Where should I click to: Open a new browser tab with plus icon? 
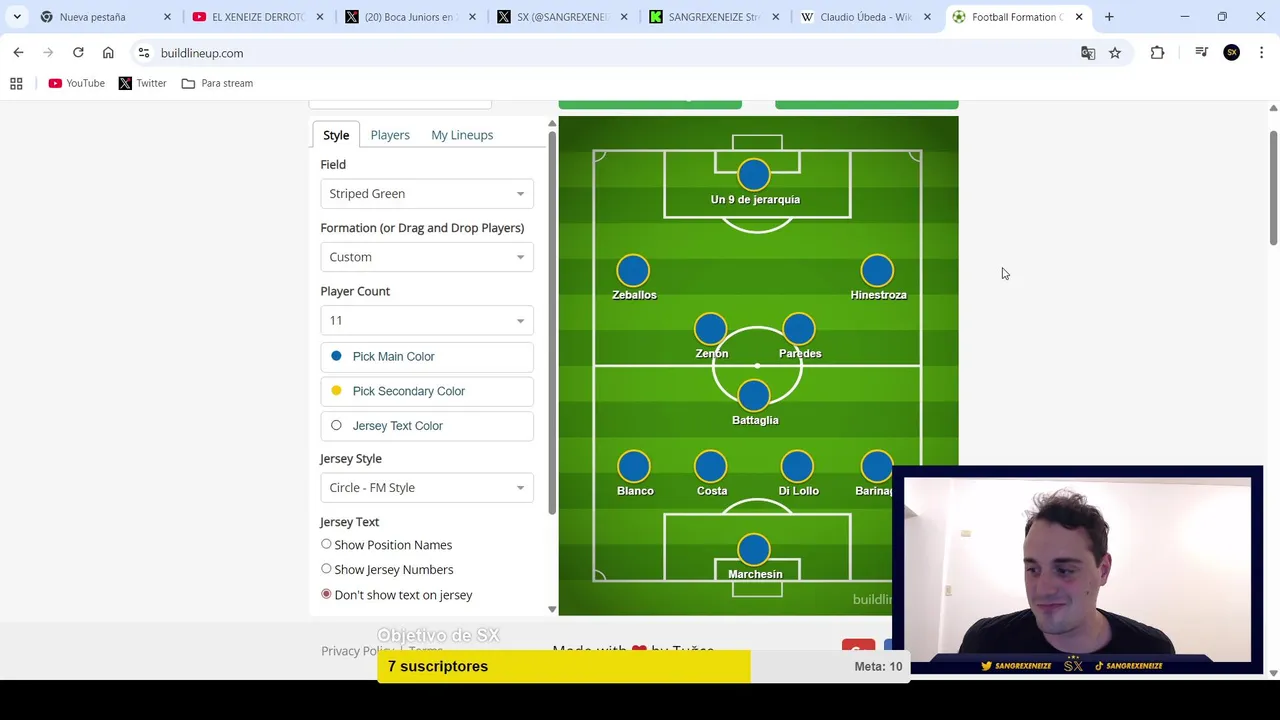1109,17
